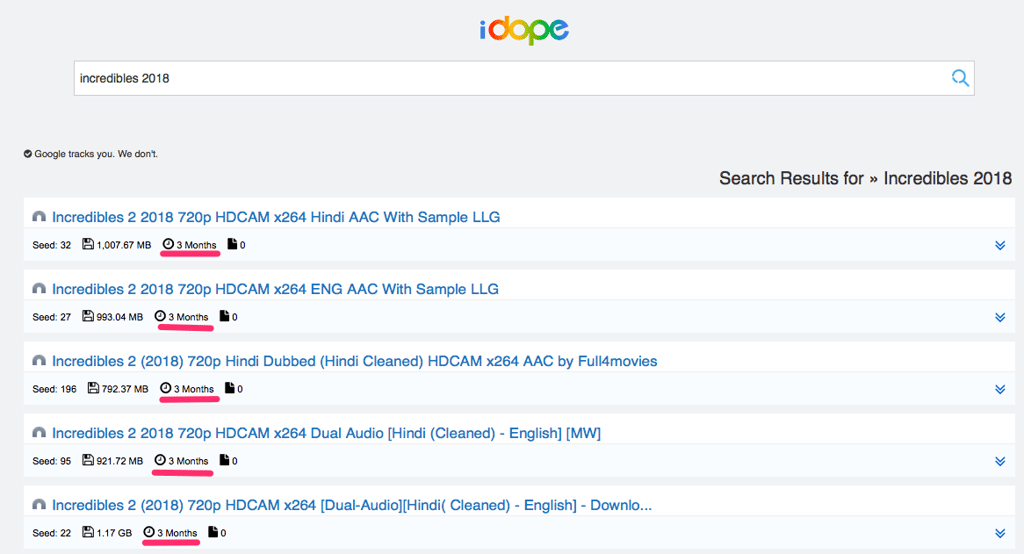Expand details for the 1.17 GB torrent
The height and width of the screenshot is (554, 1024).
tap(1000, 533)
